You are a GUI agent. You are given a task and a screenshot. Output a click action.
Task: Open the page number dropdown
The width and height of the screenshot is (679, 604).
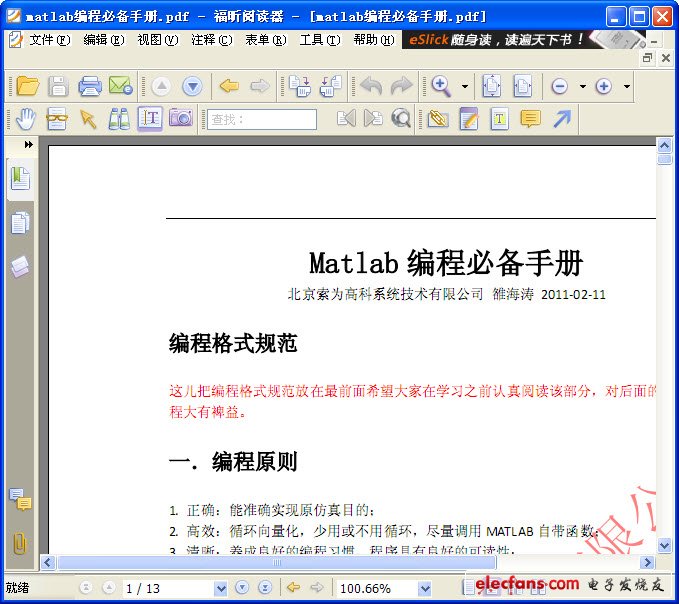220,589
